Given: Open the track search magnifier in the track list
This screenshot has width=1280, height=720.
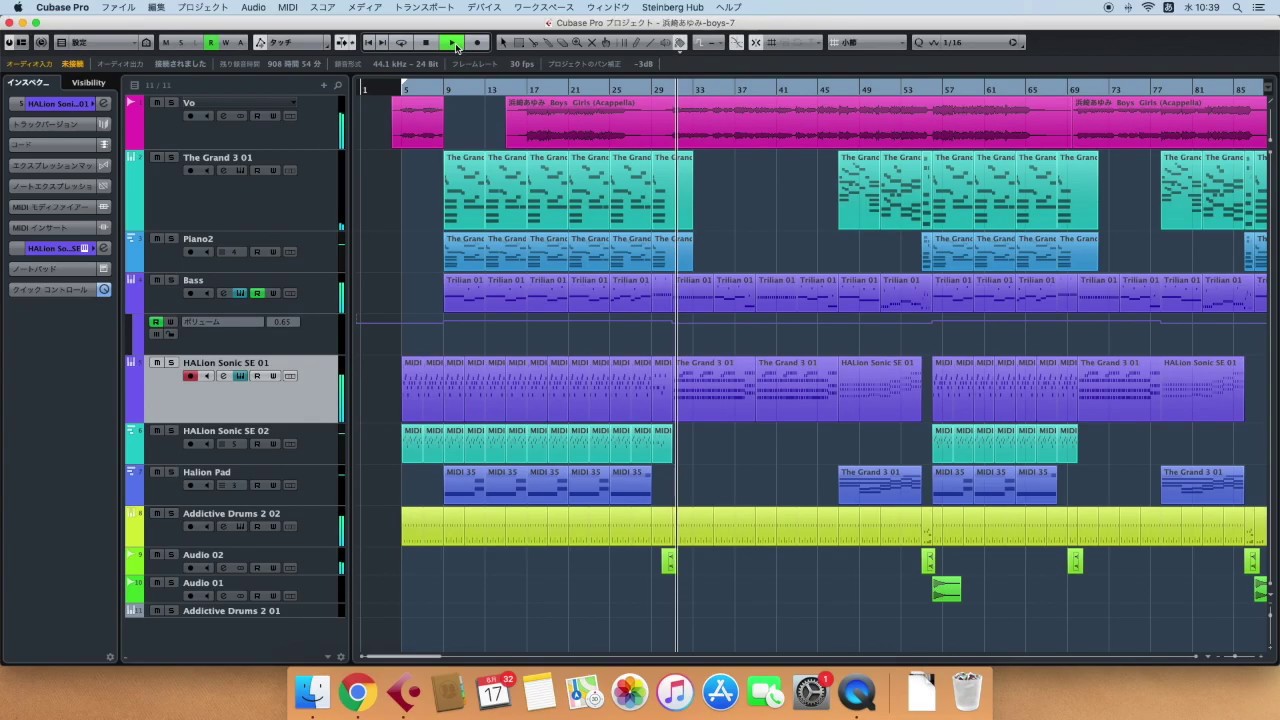Looking at the screenshot, I should 338,85.
